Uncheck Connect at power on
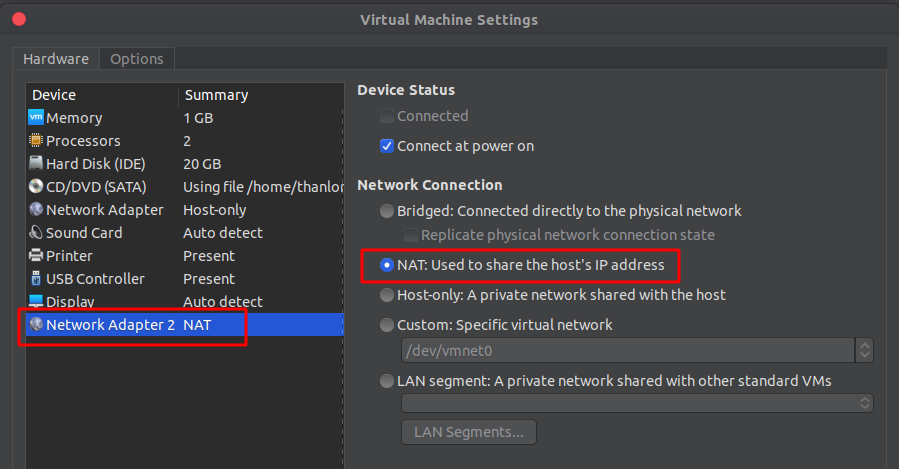 (387, 146)
